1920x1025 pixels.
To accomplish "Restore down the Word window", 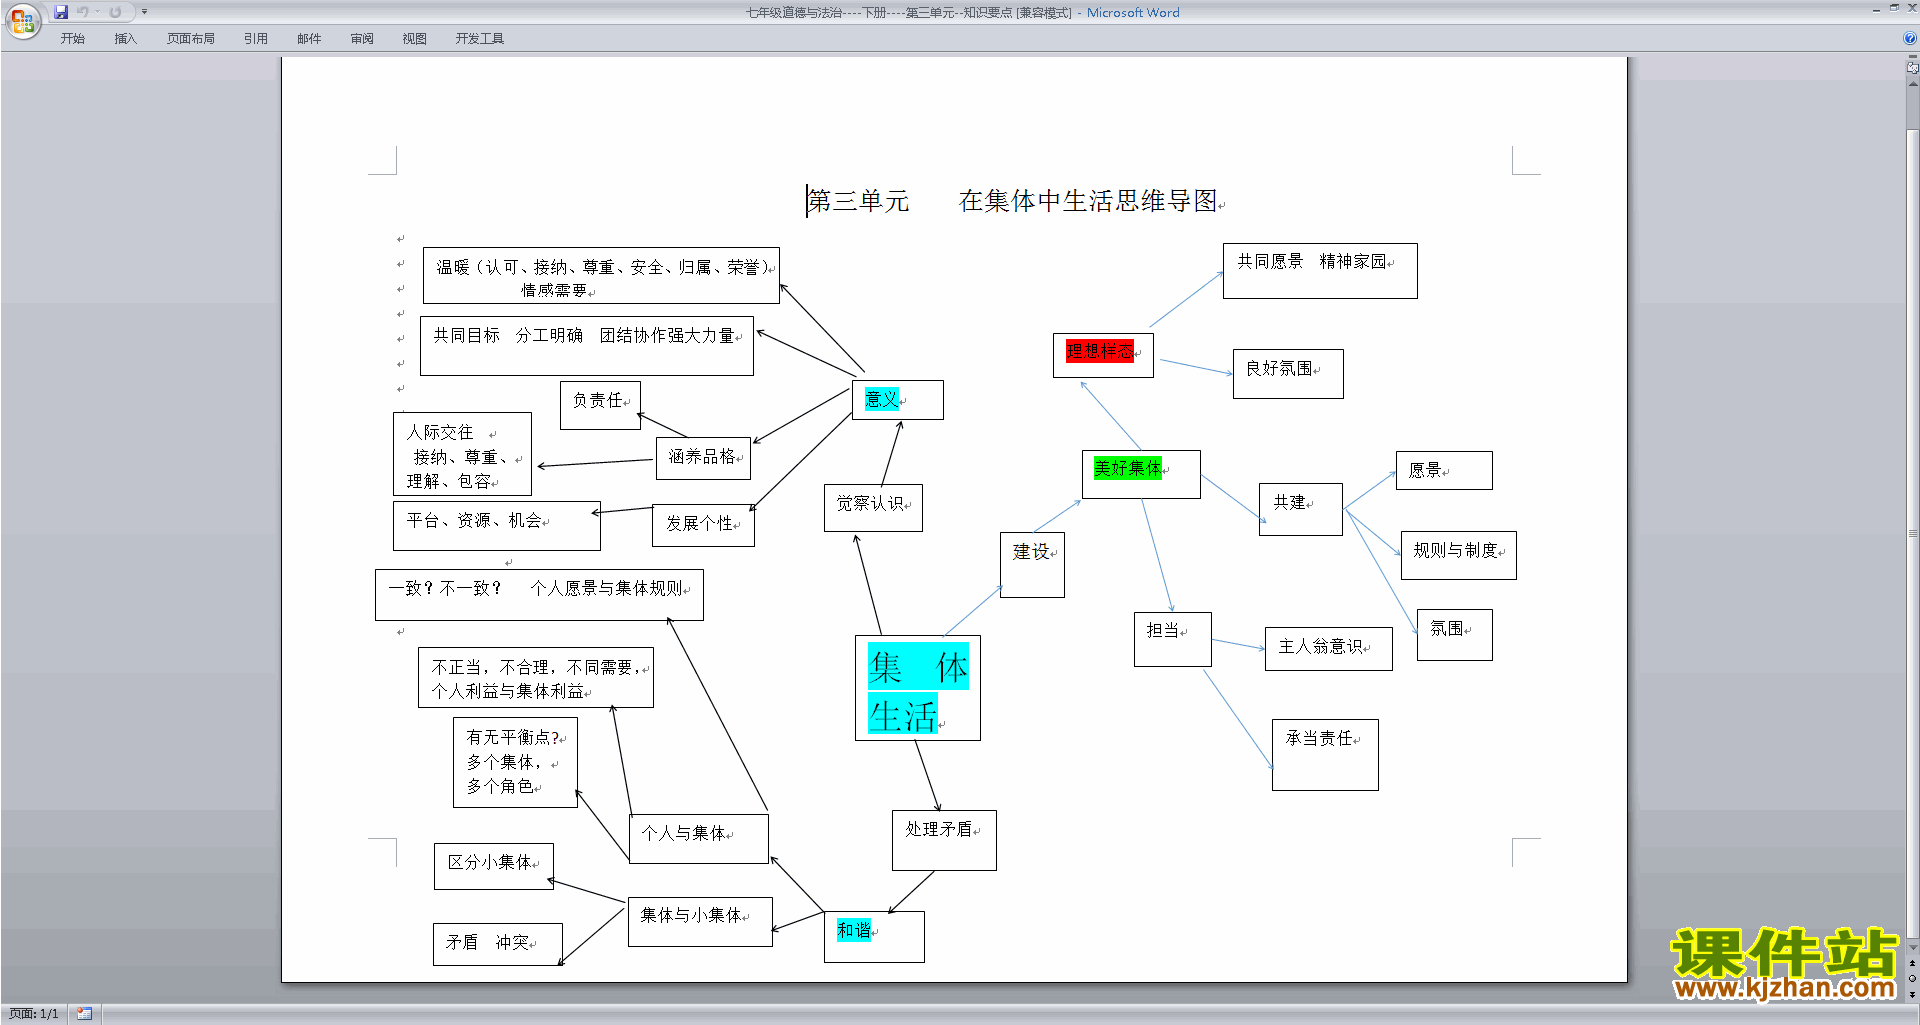I will tap(1894, 7).
